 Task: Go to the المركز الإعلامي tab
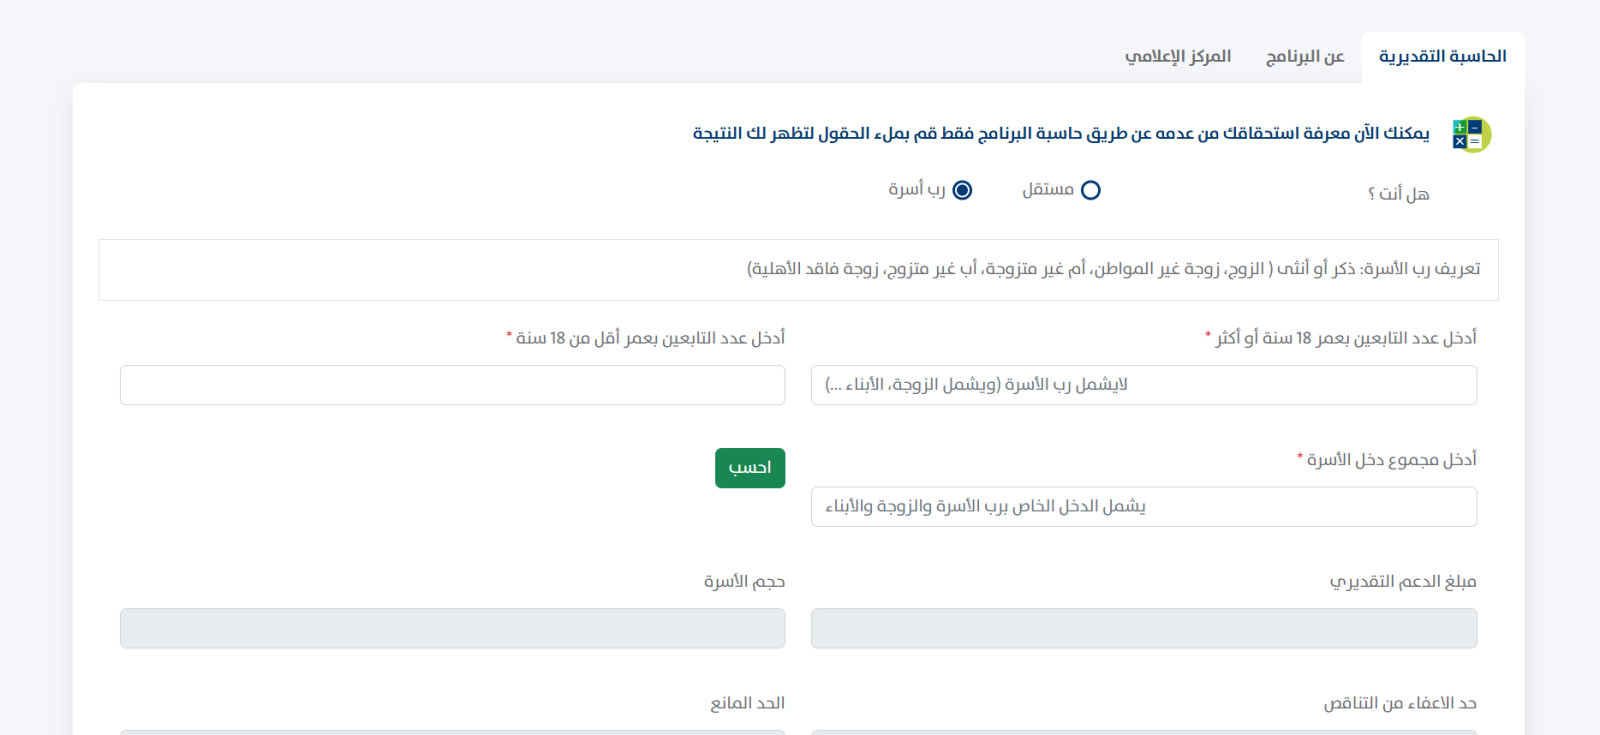pyautogui.click(x=1177, y=56)
